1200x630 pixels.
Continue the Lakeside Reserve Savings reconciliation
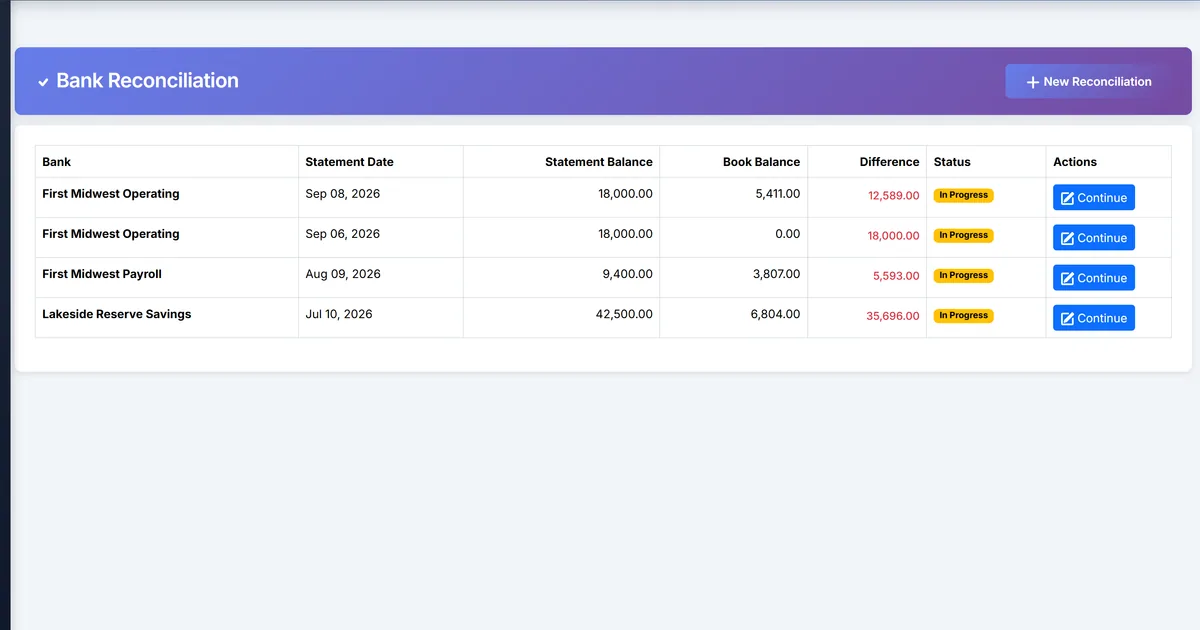1094,318
